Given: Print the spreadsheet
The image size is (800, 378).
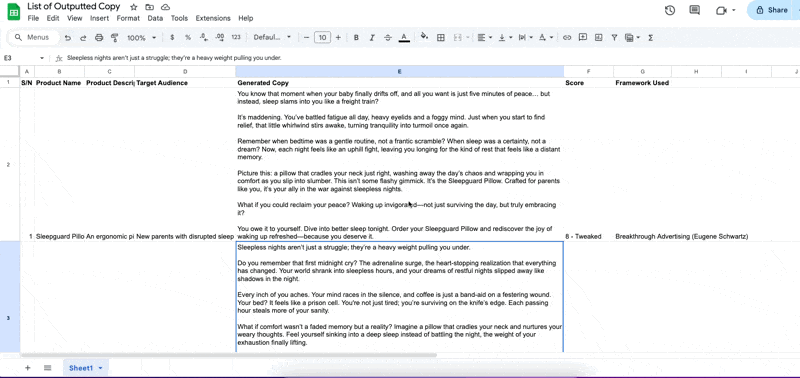Looking at the screenshot, I should click(99, 38).
